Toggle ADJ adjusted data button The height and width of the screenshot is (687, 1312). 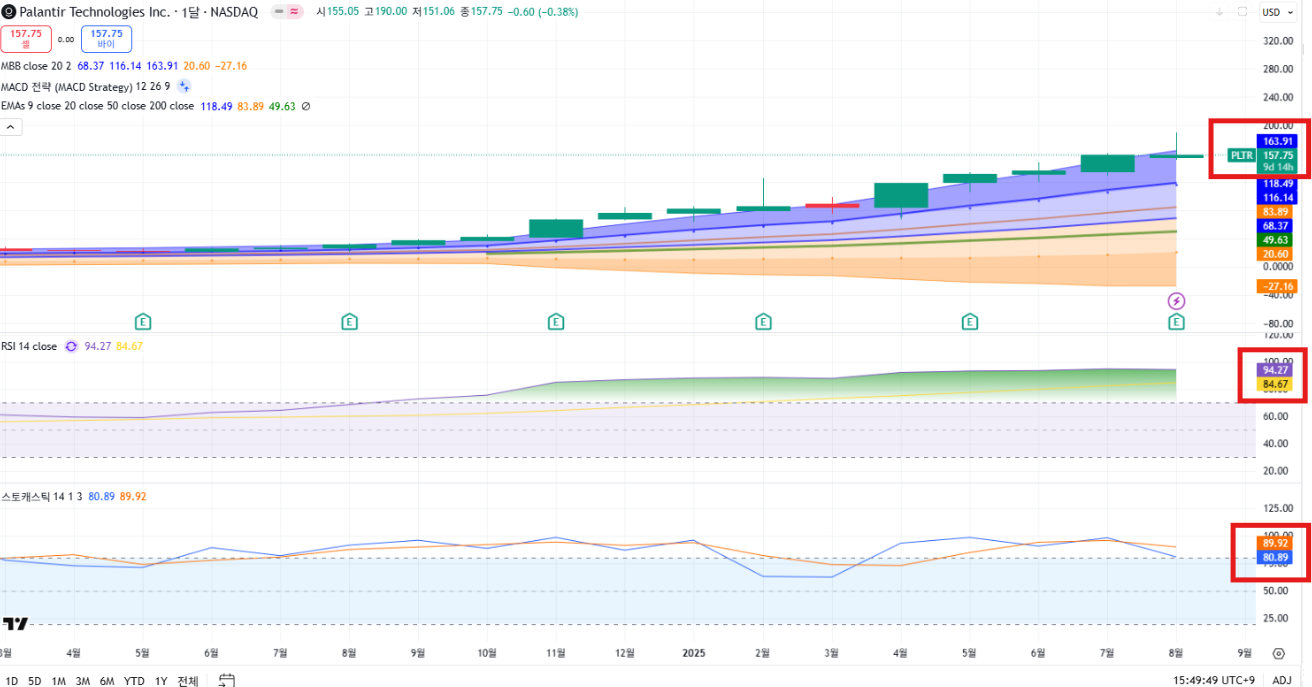(1282, 680)
